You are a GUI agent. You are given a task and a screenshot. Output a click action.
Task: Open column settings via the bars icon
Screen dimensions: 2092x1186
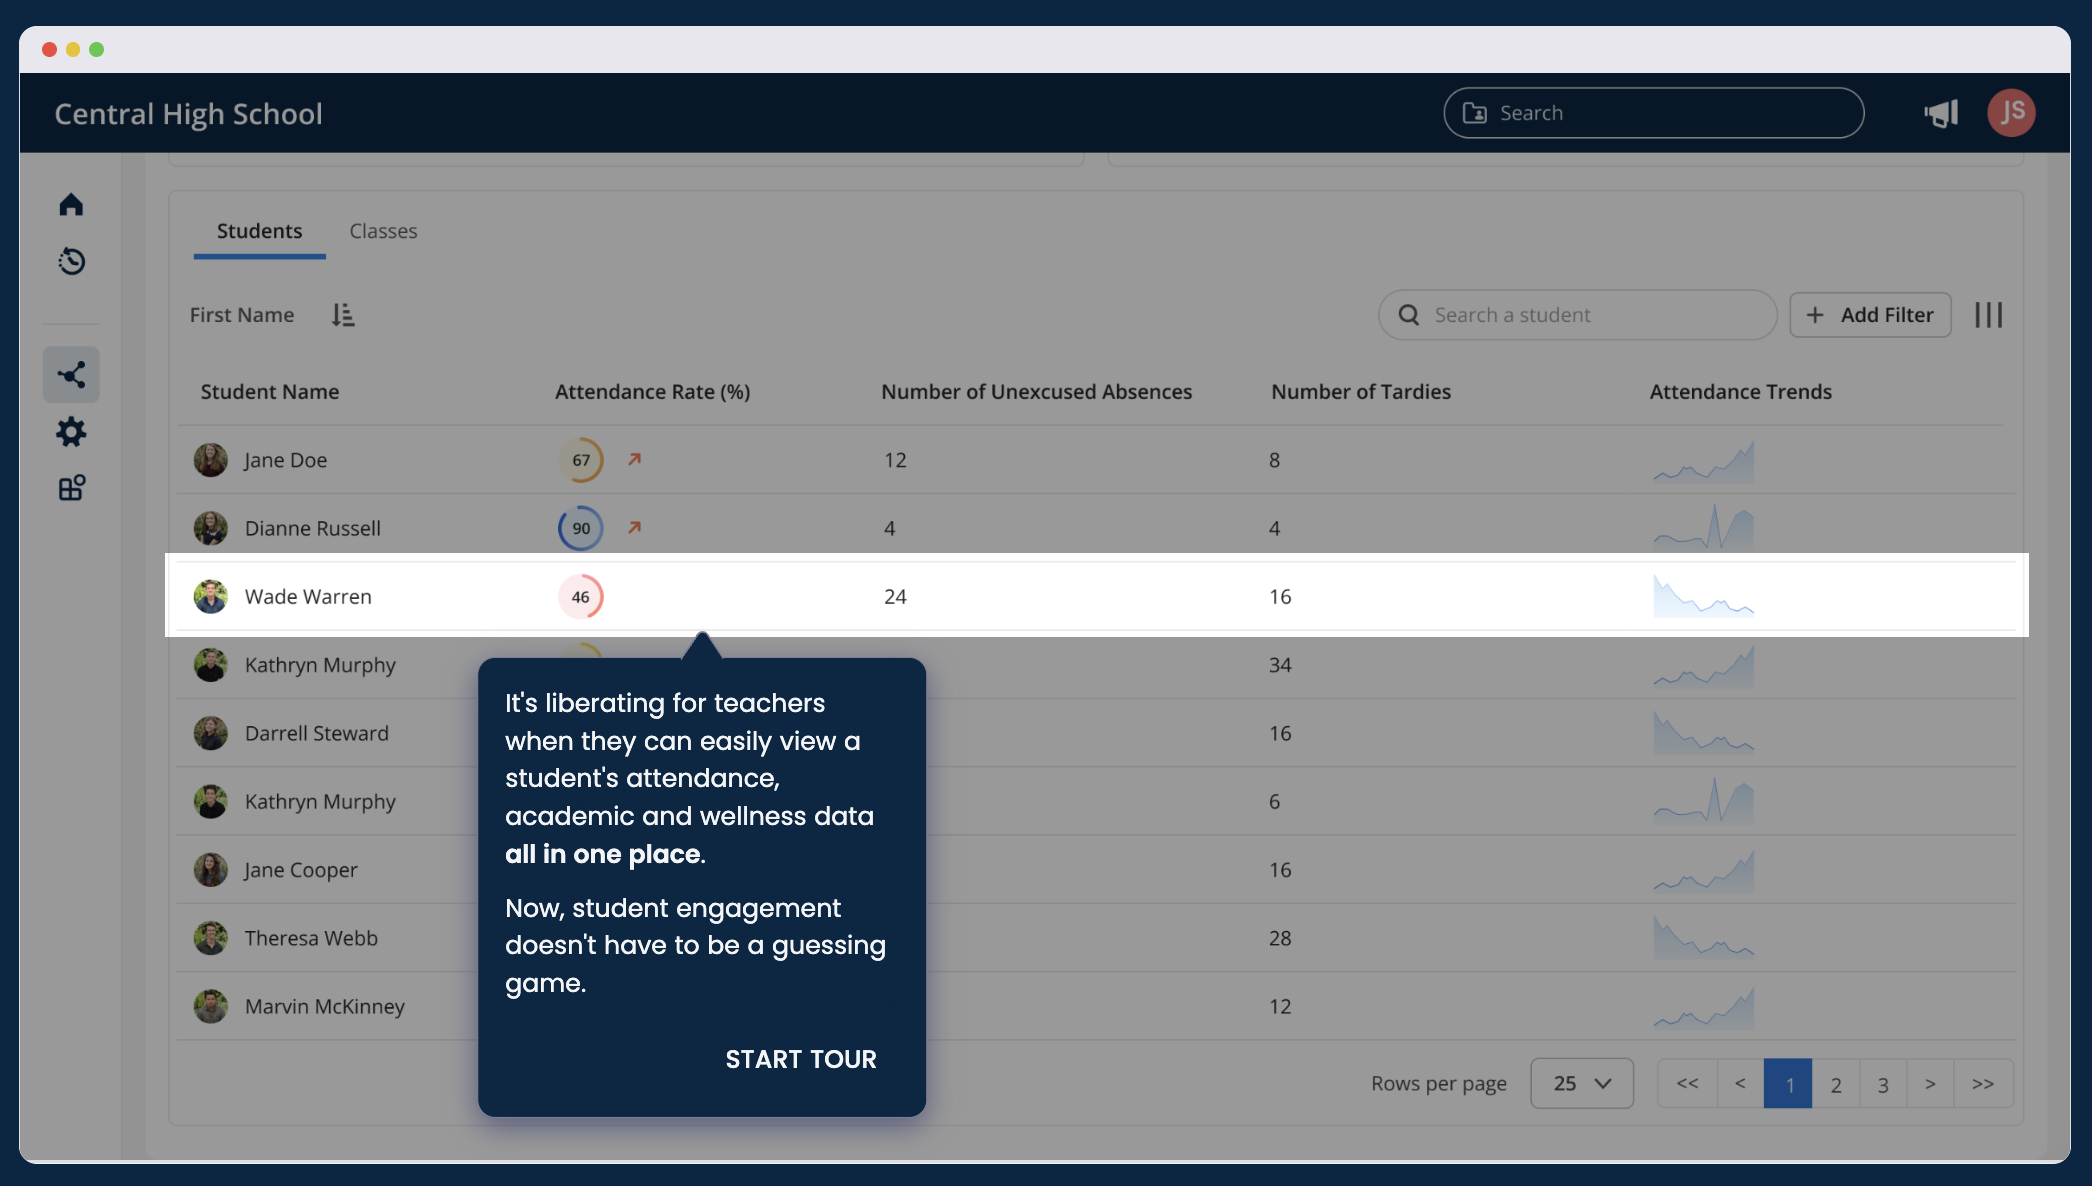pos(1989,314)
